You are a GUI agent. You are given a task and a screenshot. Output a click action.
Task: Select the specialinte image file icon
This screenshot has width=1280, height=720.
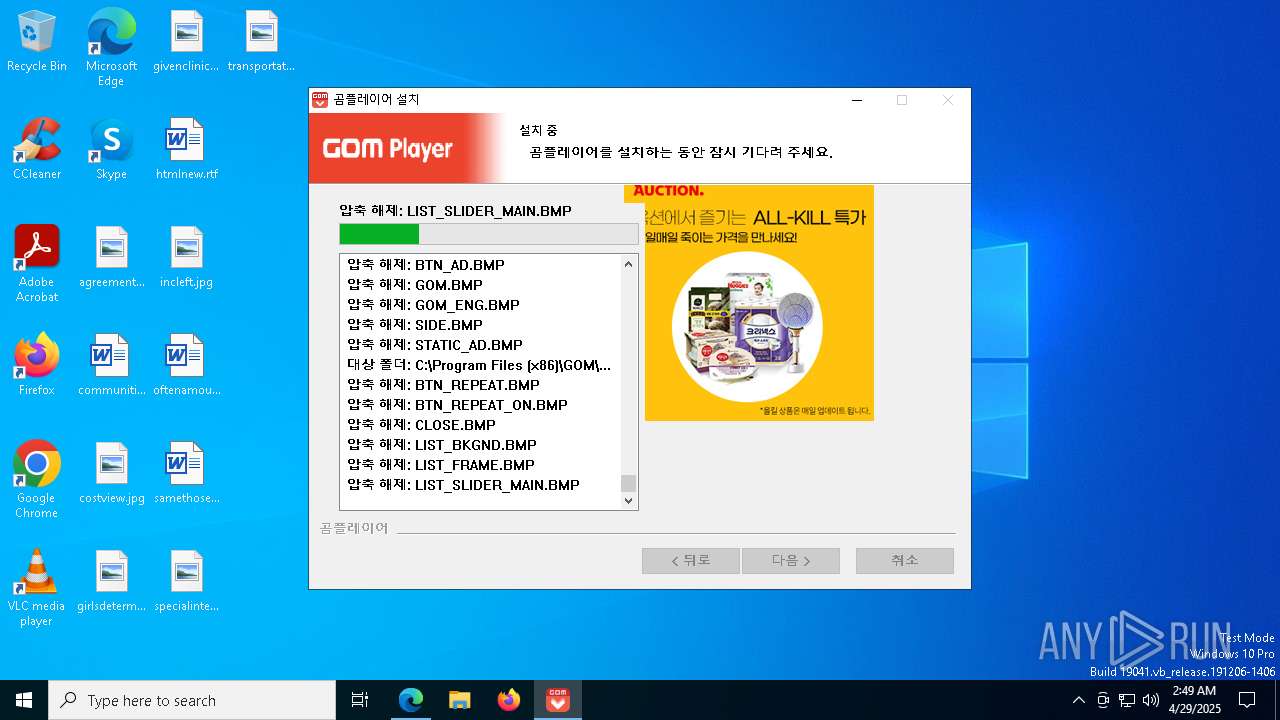(x=186, y=581)
